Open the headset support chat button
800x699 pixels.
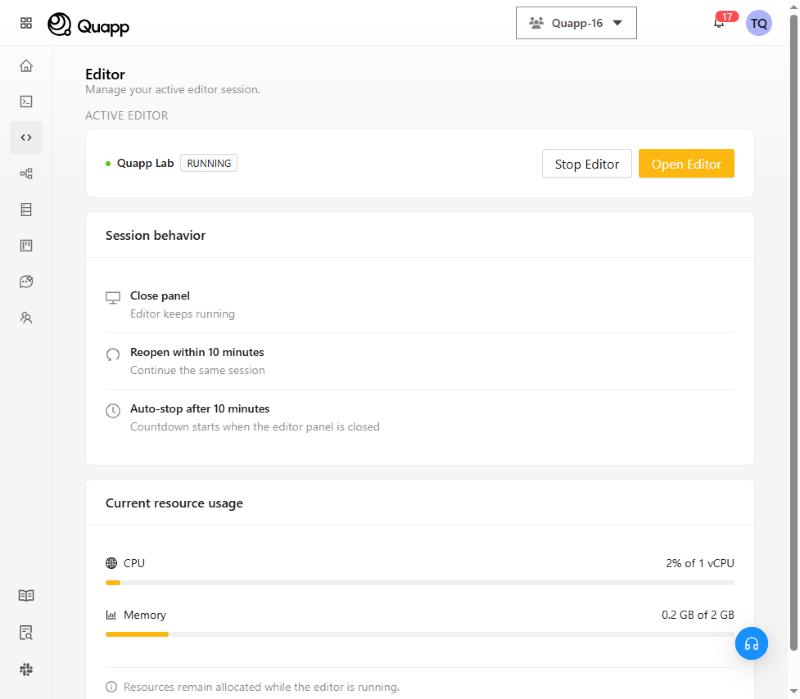tap(751, 643)
